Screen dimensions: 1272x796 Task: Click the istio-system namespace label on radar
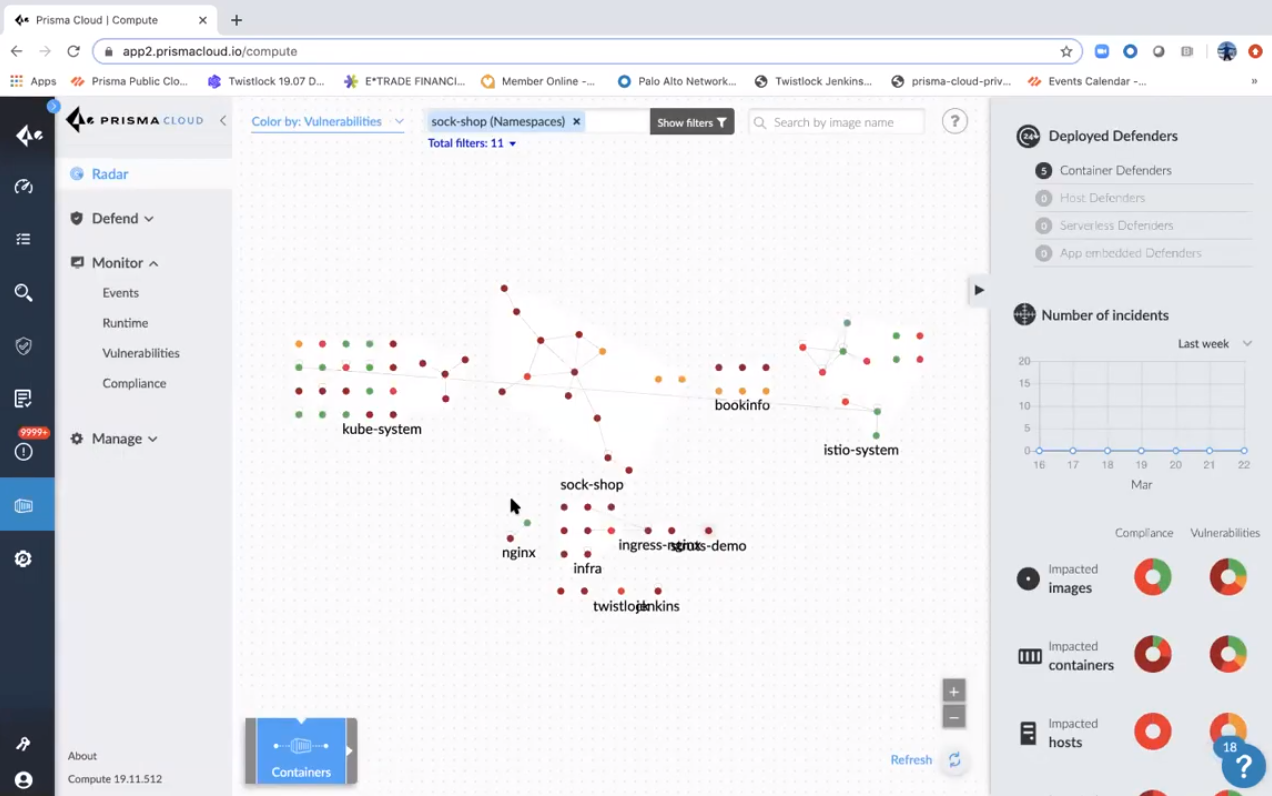pos(861,450)
